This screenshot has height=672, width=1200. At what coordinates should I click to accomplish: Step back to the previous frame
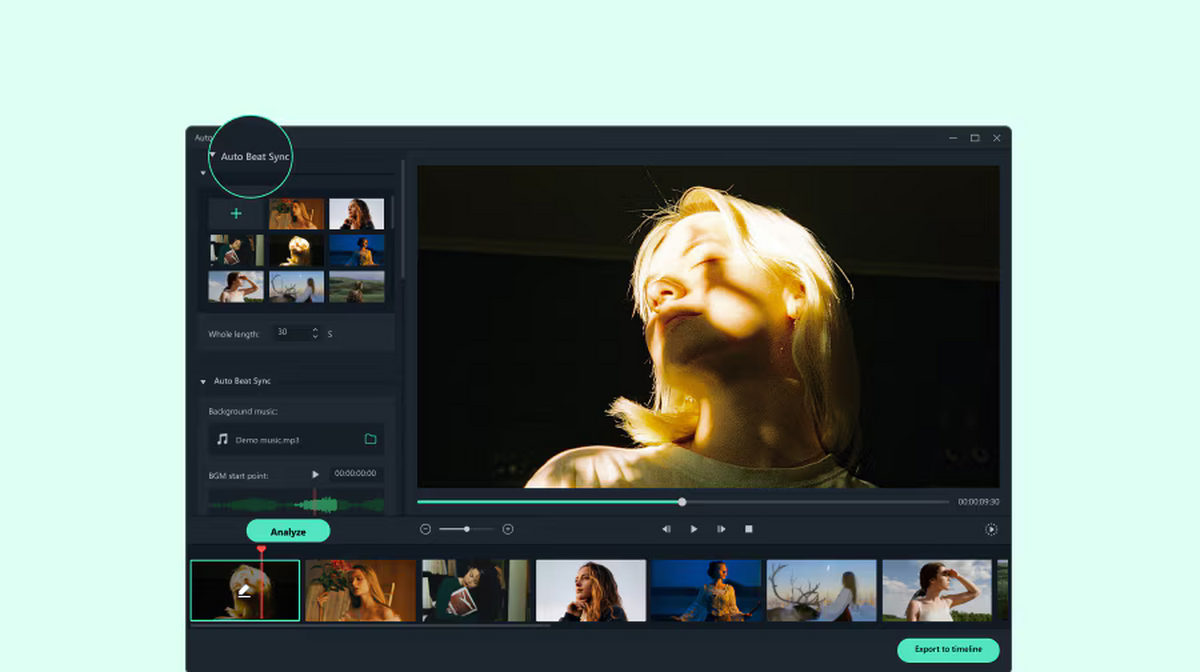click(x=666, y=529)
